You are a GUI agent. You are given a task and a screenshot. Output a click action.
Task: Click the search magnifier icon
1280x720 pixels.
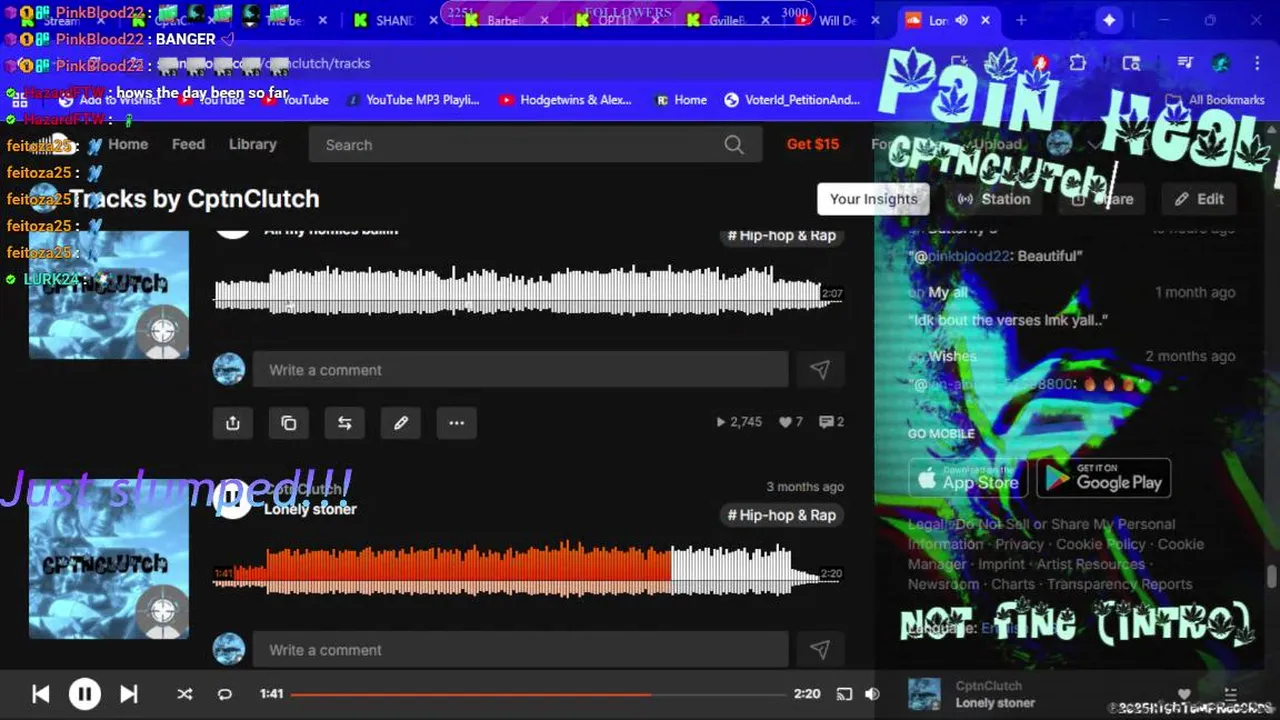[734, 145]
